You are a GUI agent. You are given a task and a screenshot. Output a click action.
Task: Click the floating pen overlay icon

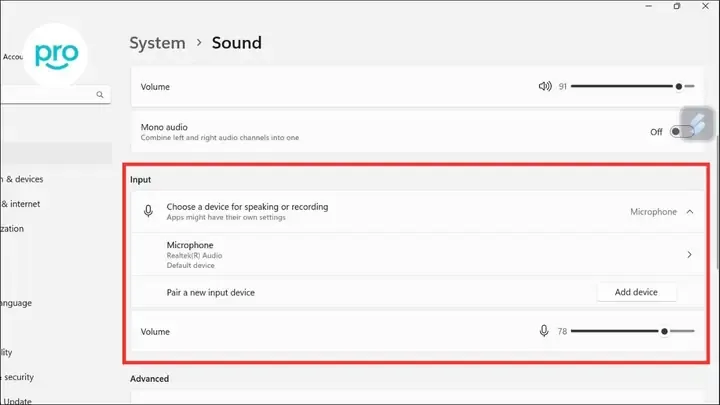(x=697, y=124)
